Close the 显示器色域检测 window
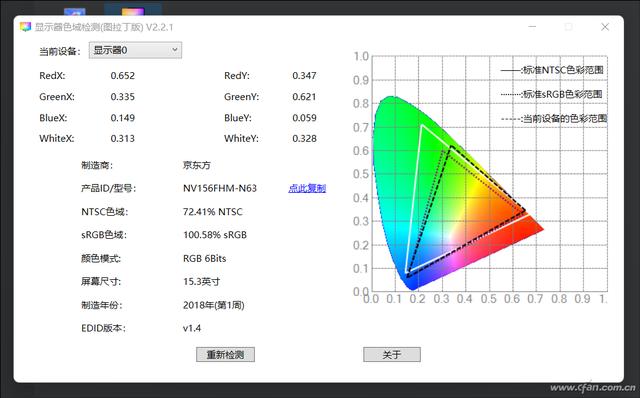This screenshot has width=640, height=398. pyautogui.click(x=605, y=27)
